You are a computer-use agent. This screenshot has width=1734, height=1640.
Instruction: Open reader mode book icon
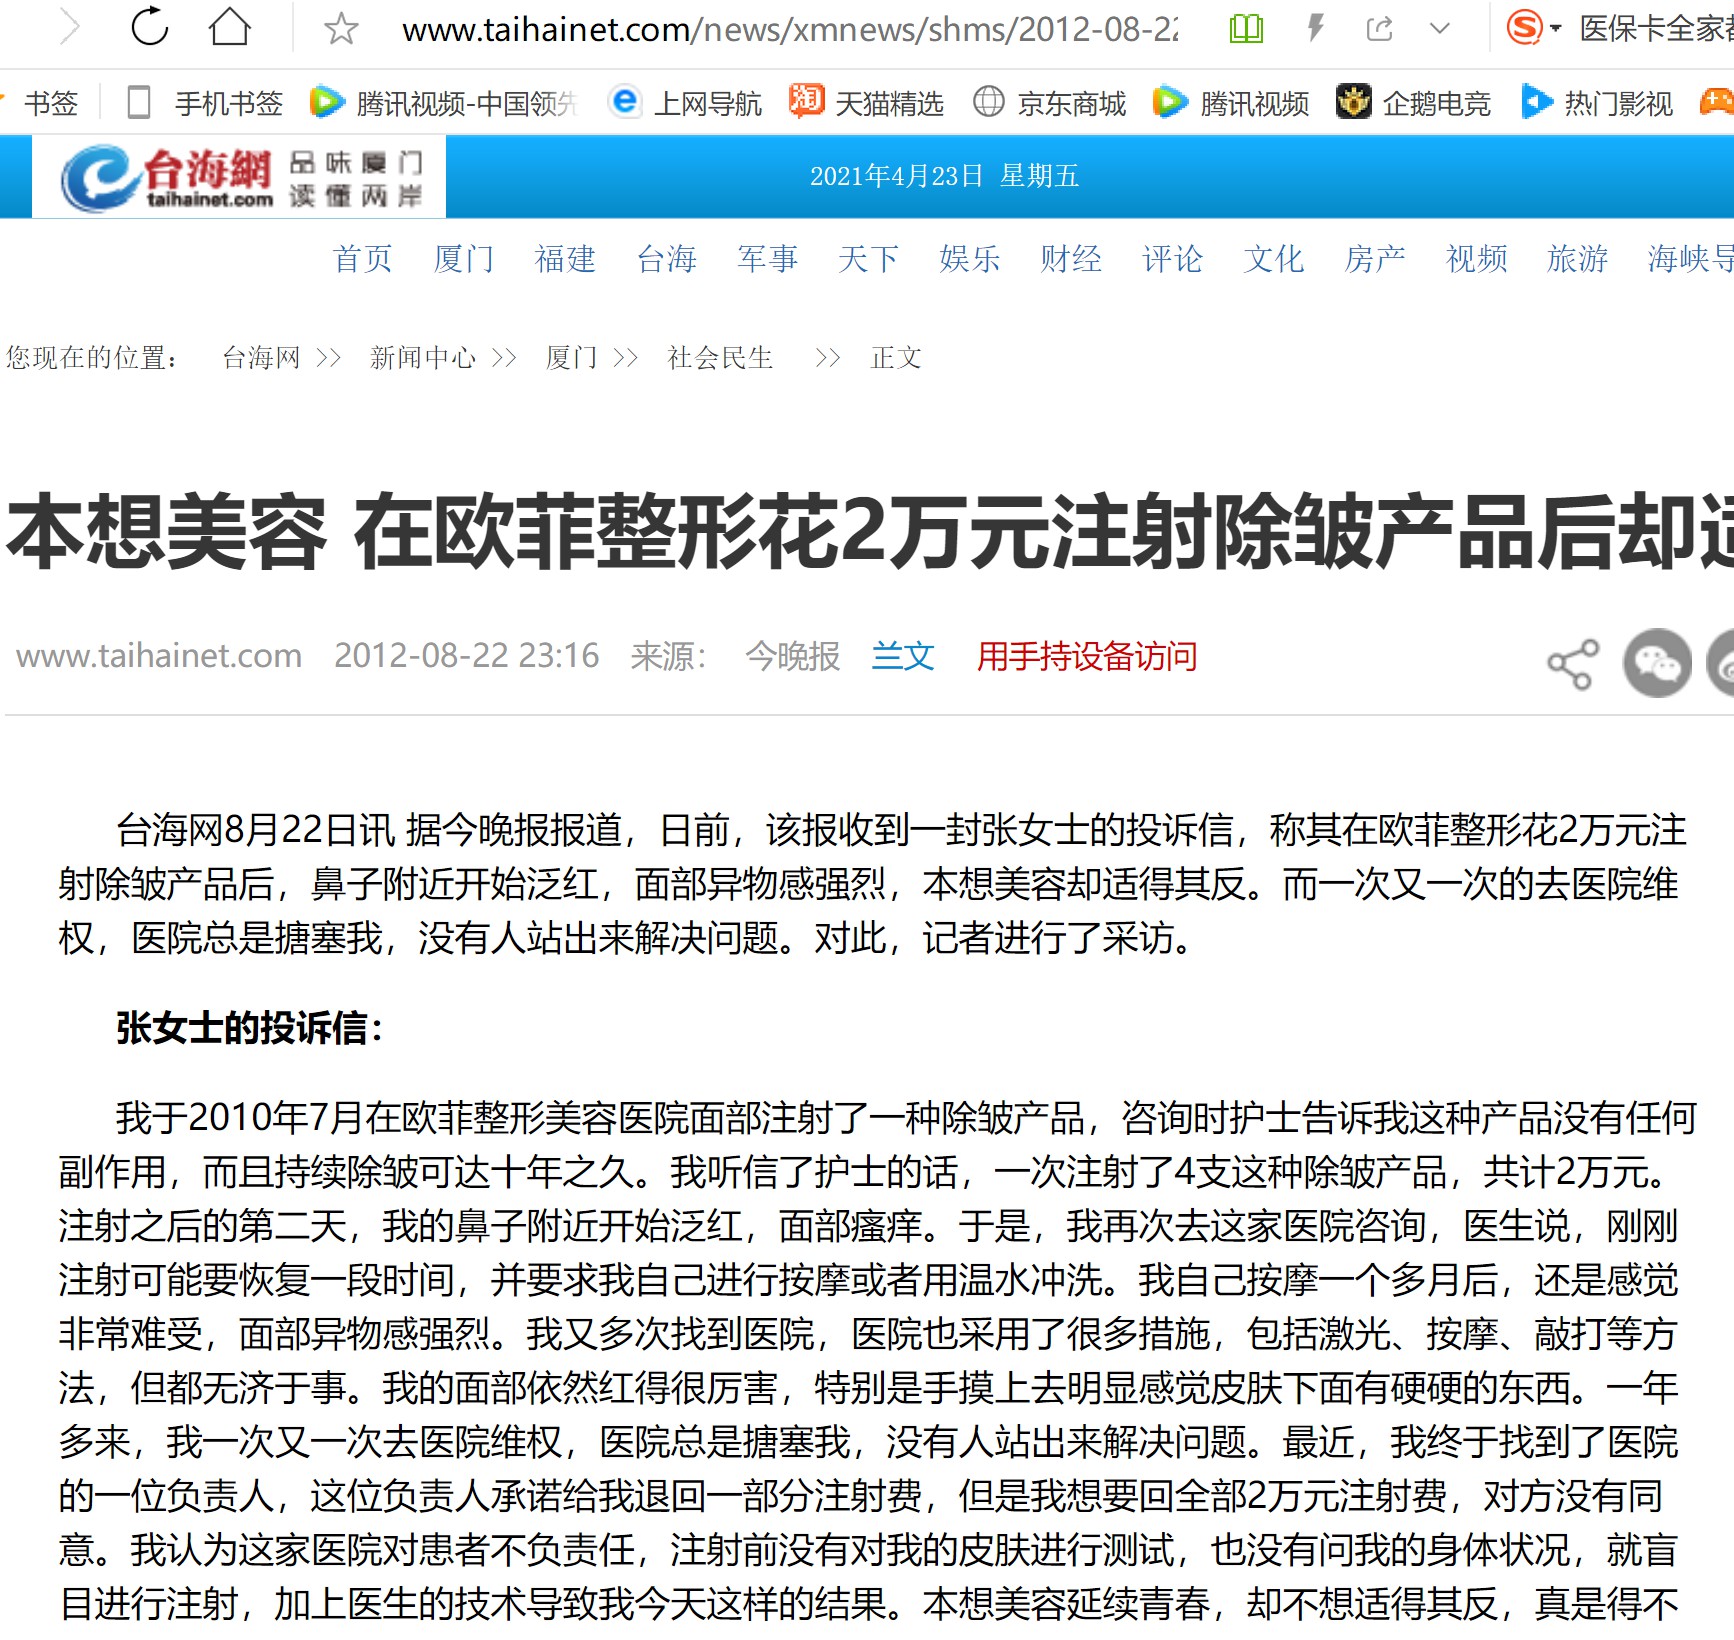(1246, 28)
